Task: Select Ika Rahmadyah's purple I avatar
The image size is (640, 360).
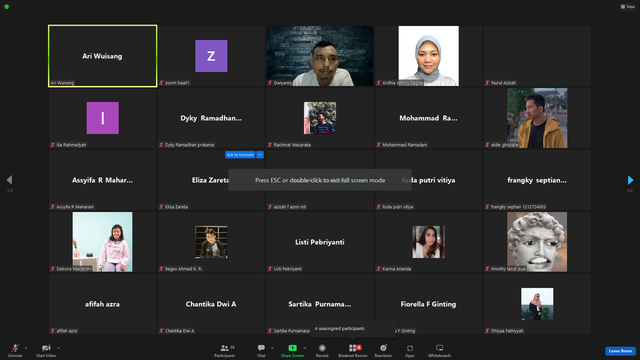Action: (102, 118)
